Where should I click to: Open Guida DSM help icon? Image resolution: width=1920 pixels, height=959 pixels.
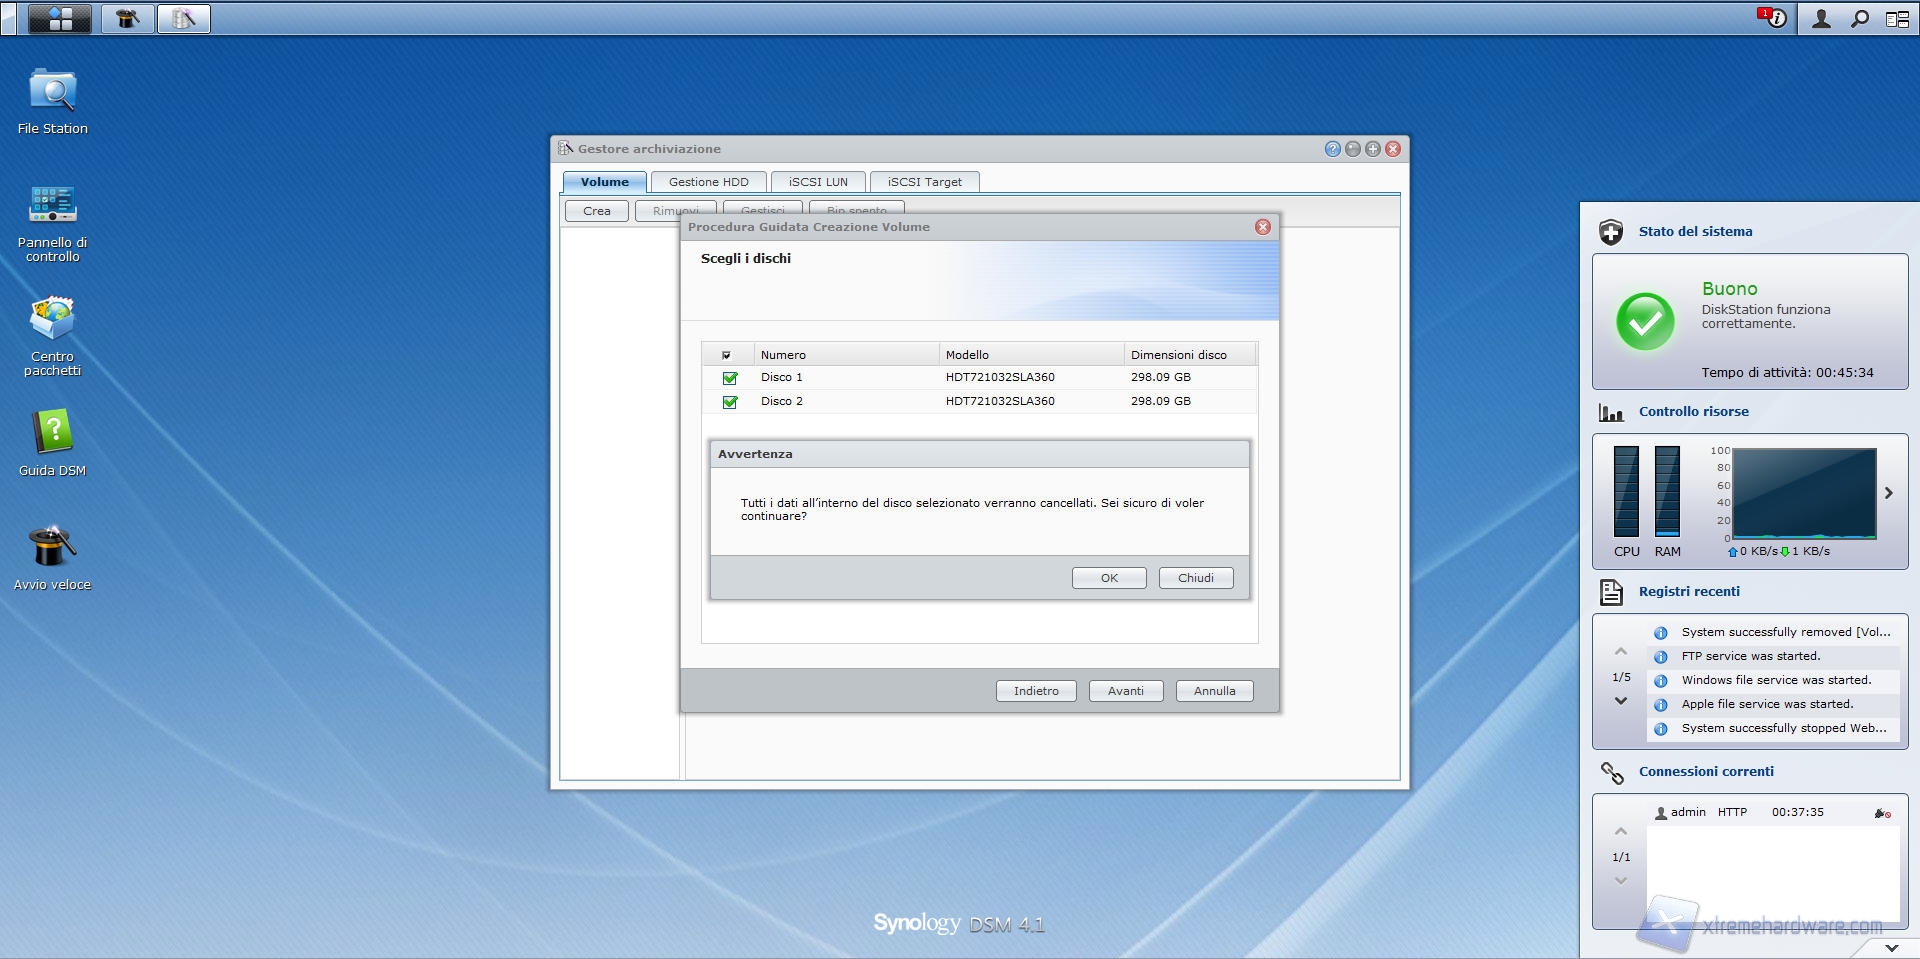tap(52, 434)
